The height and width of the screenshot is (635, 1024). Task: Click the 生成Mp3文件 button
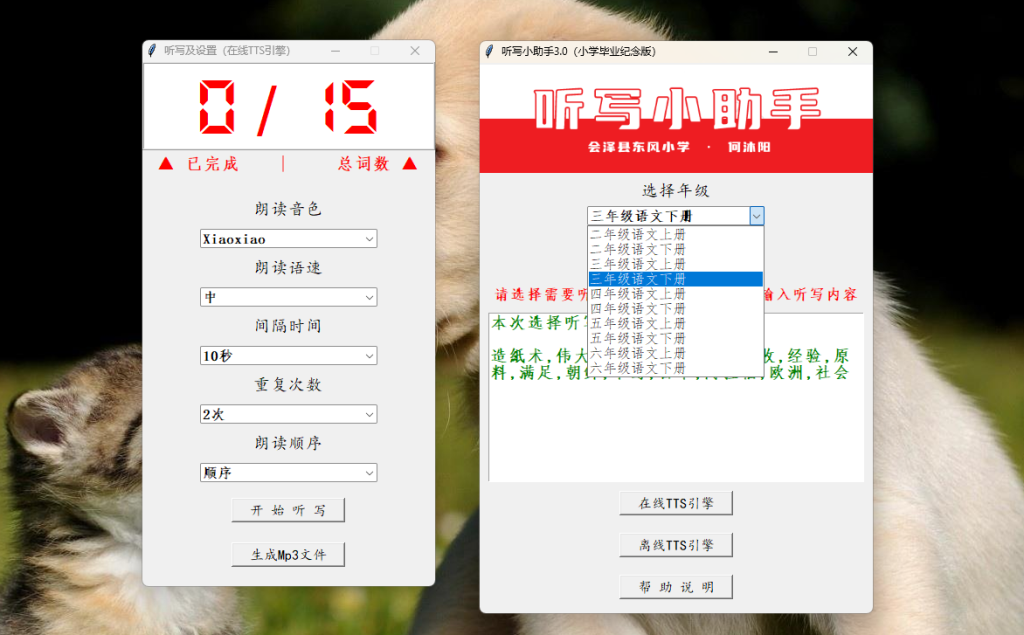click(x=288, y=552)
